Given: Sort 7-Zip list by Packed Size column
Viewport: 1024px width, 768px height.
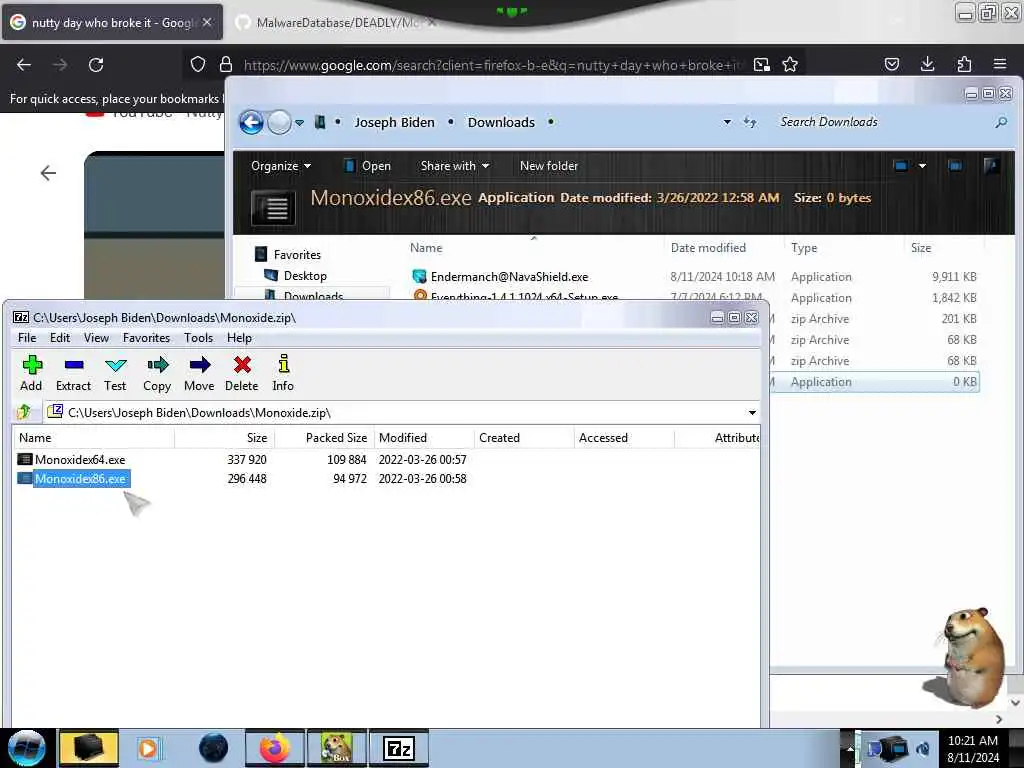Looking at the screenshot, I should coord(324,438).
